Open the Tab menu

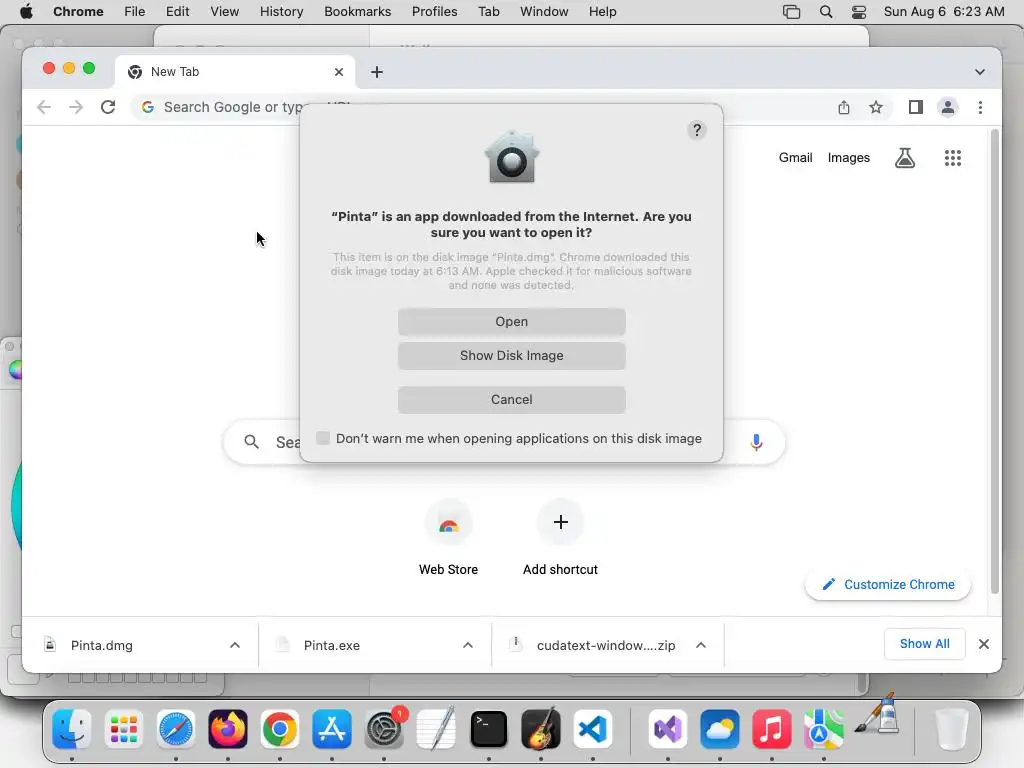pyautogui.click(x=488, y=12)
